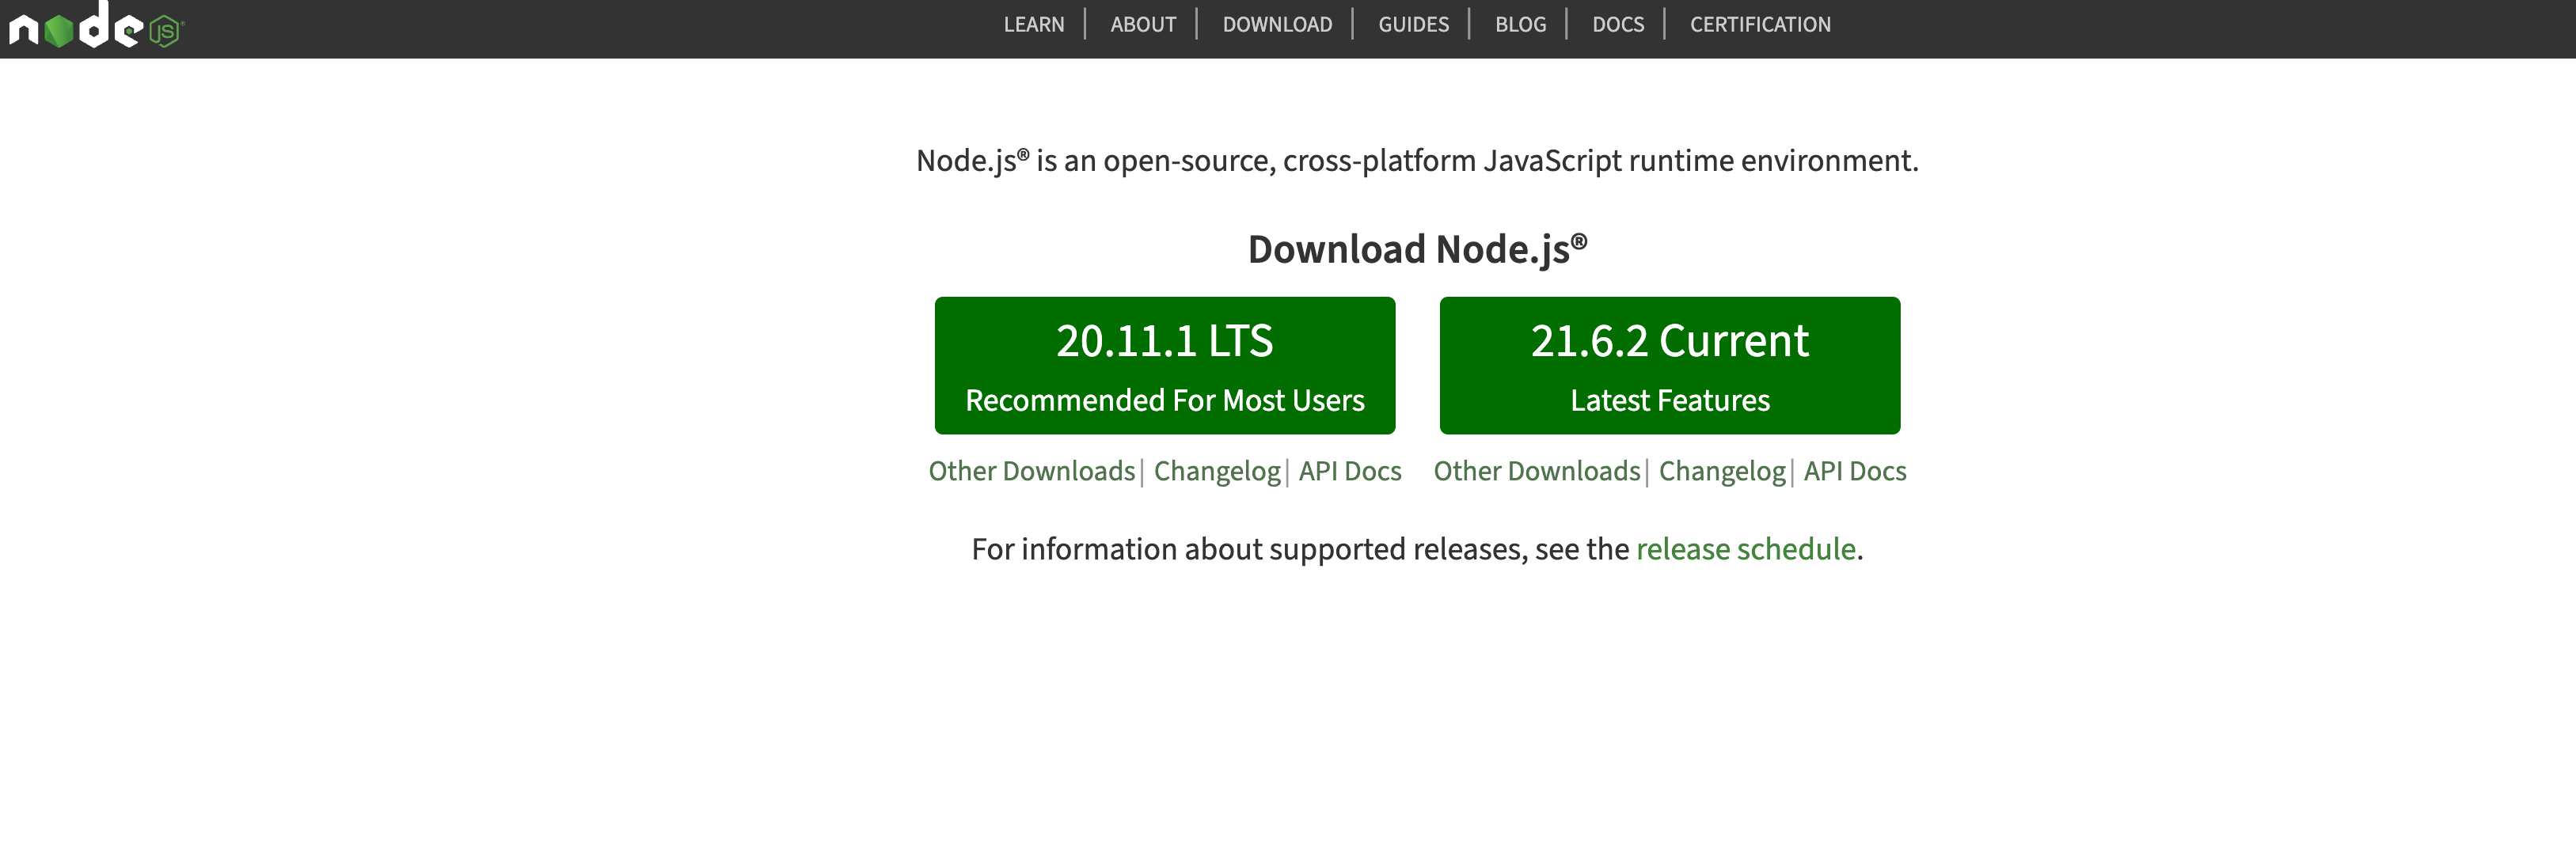The image size is (2576, 861).
Task: Open API Docs under the LTS button
Action: 1349,471
